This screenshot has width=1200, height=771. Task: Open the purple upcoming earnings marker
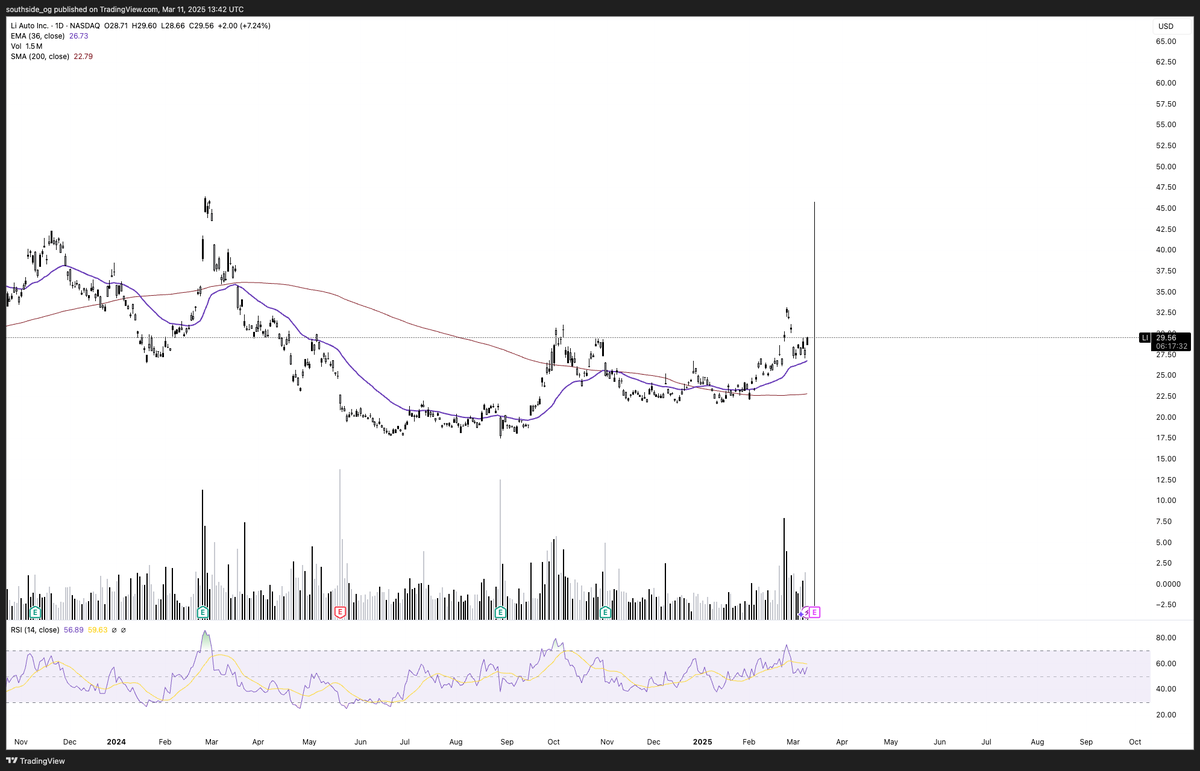click(x=816, y=611)
